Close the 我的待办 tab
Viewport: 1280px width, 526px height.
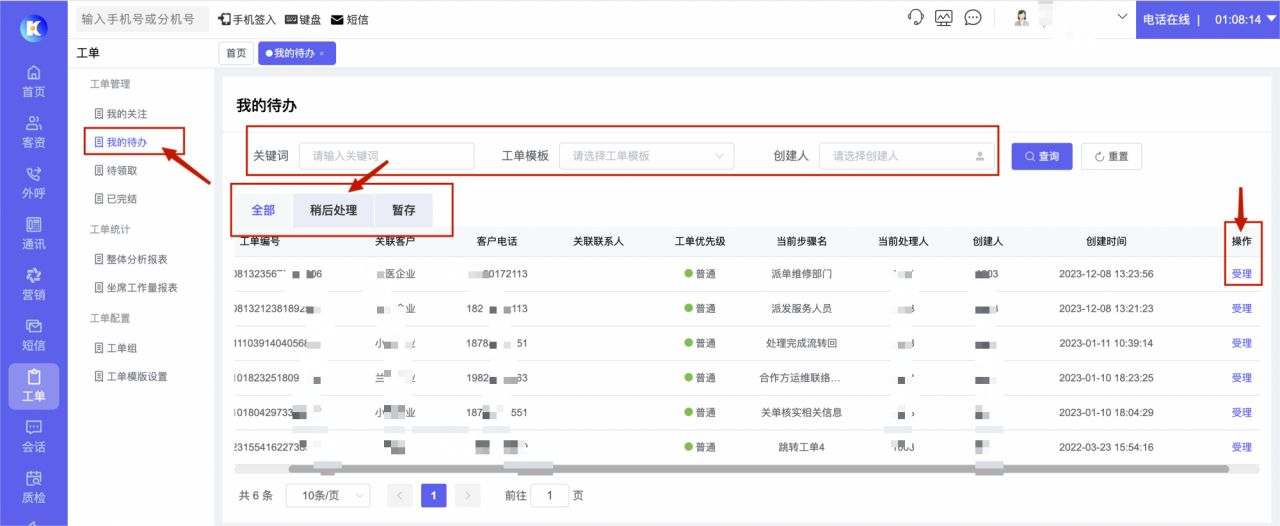[x=322, y=54]
